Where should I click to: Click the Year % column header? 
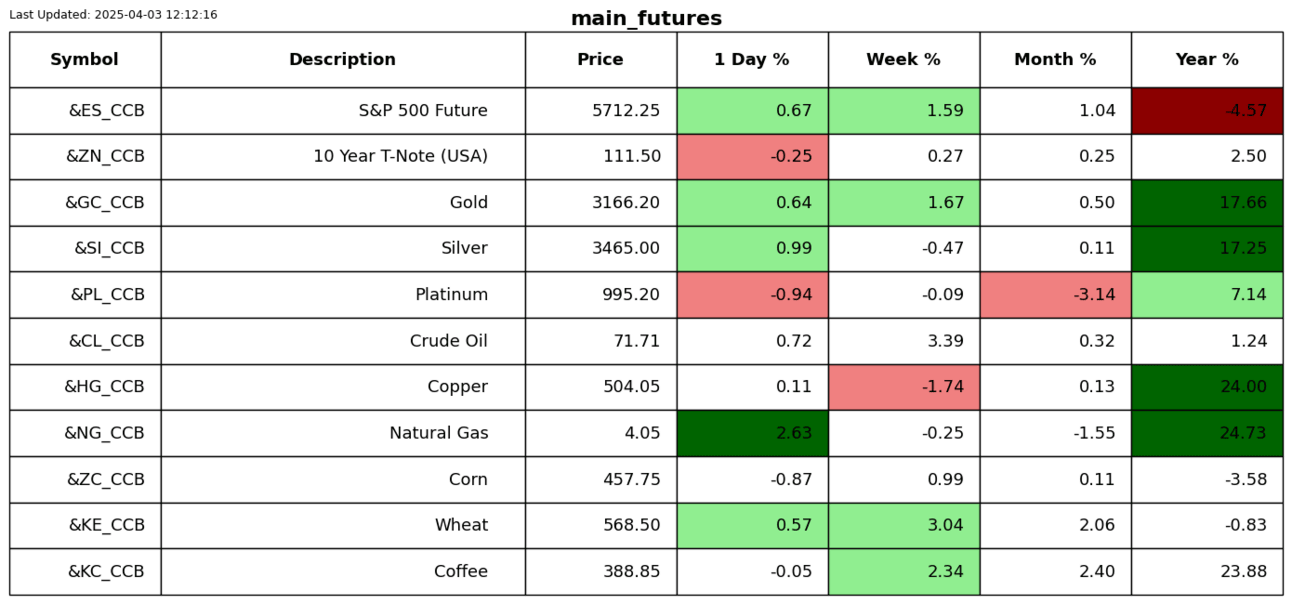pyautogui.click(x=1206, y=60)
